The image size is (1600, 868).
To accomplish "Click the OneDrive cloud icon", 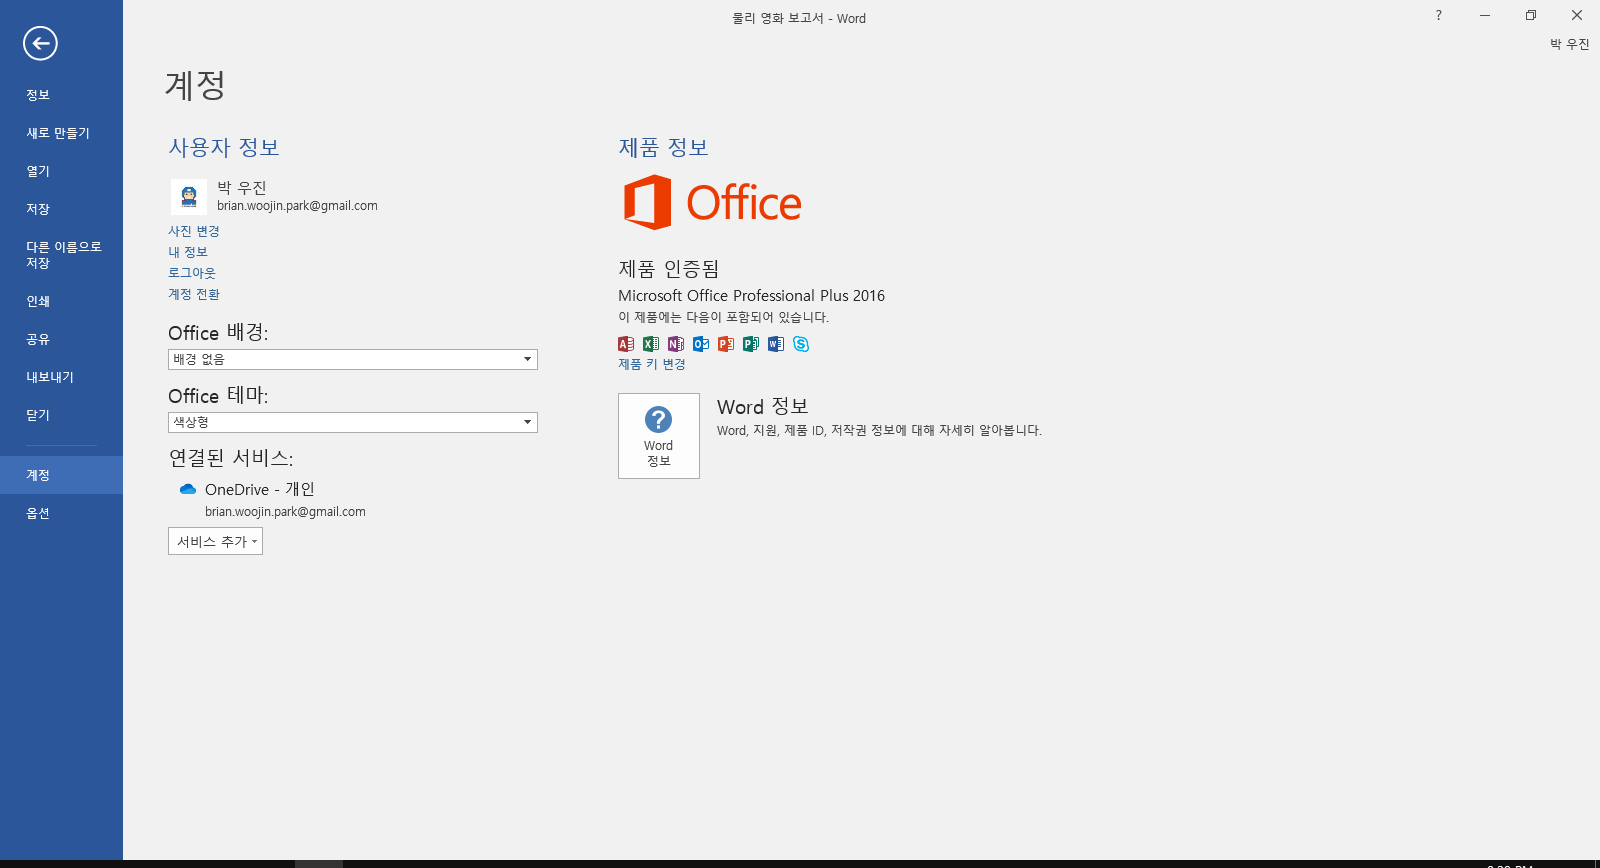I will 188,489.
